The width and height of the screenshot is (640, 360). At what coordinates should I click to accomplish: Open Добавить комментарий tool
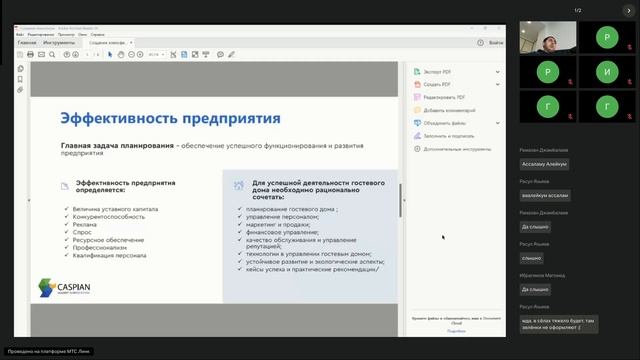tap(449, 110)
